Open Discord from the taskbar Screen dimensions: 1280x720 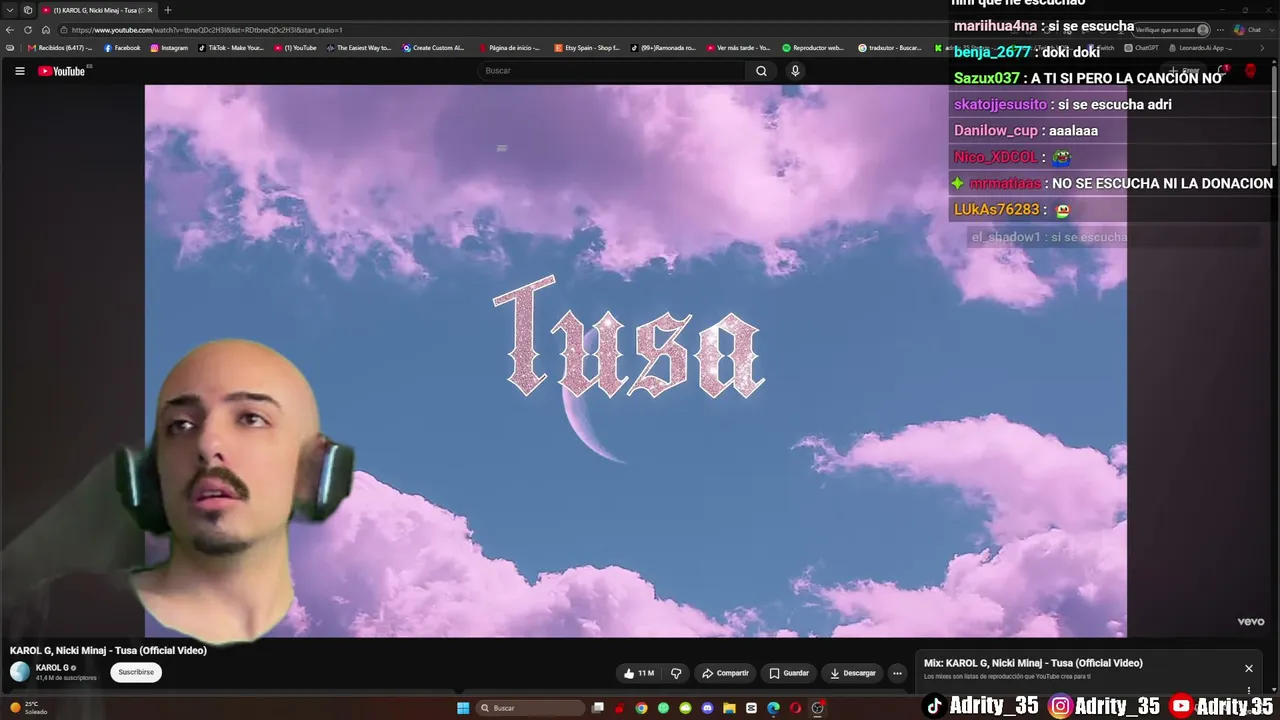pyautogui.click(x=707, y=708)
